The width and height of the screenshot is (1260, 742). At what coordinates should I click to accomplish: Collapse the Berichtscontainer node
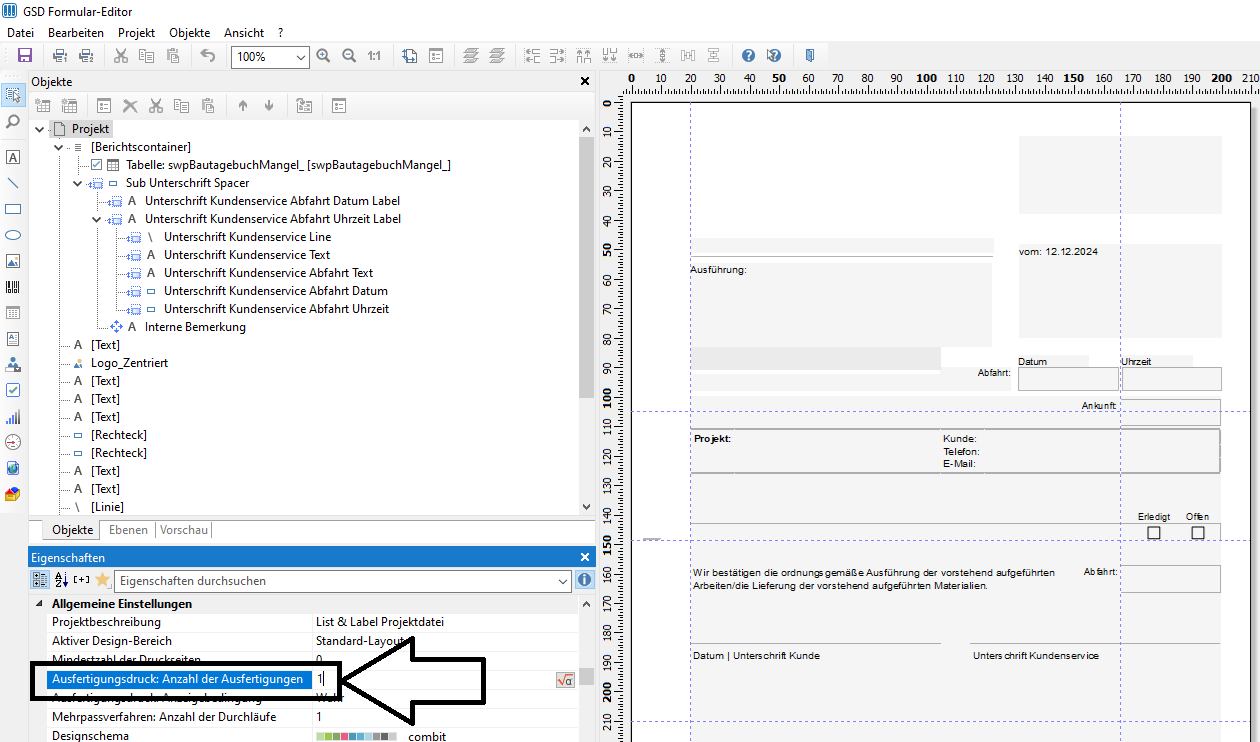59,147
